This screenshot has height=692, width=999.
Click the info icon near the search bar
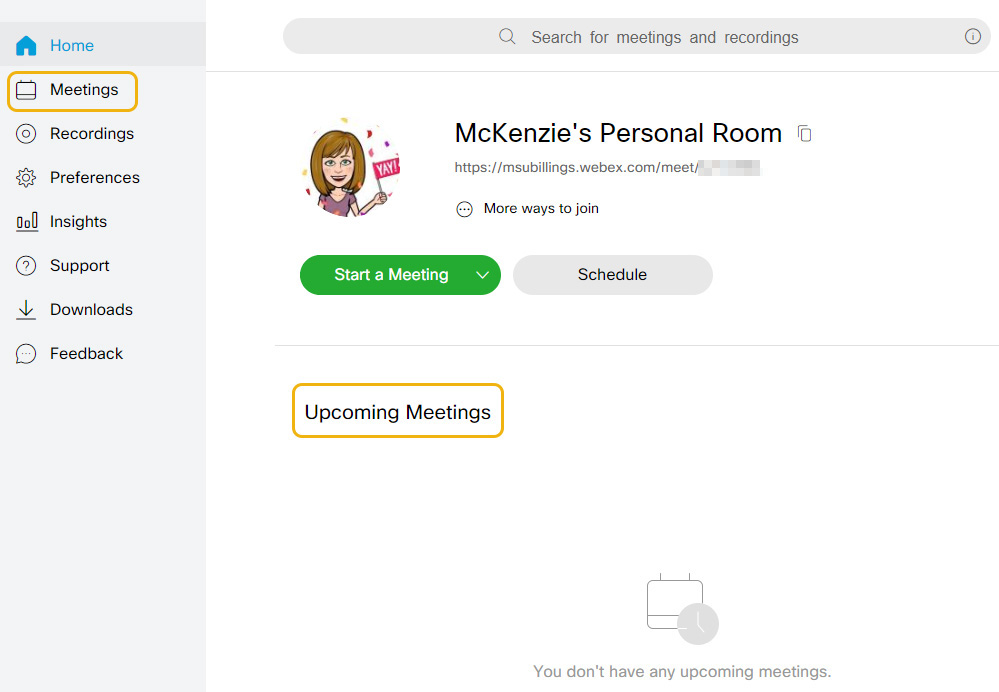pos(973,36)
